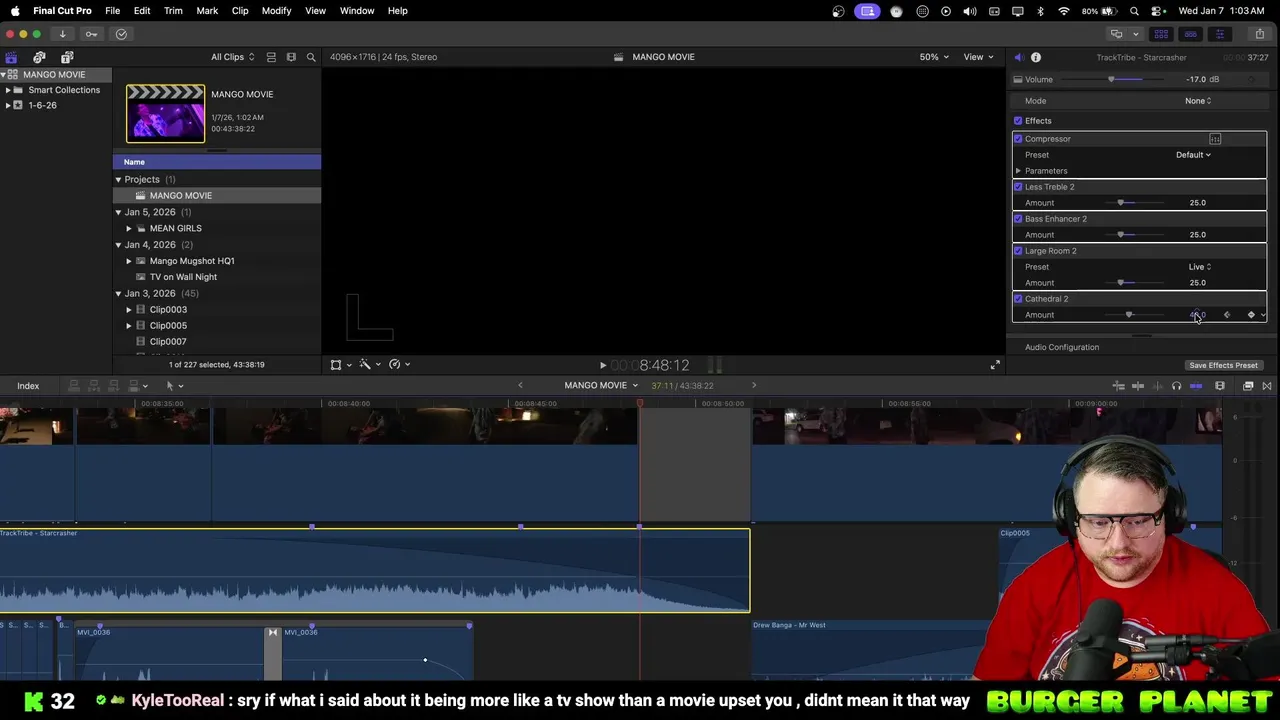Play the viewer with play button
Image resolution: width=1280 pixels, height=720 pixels.
602,366
